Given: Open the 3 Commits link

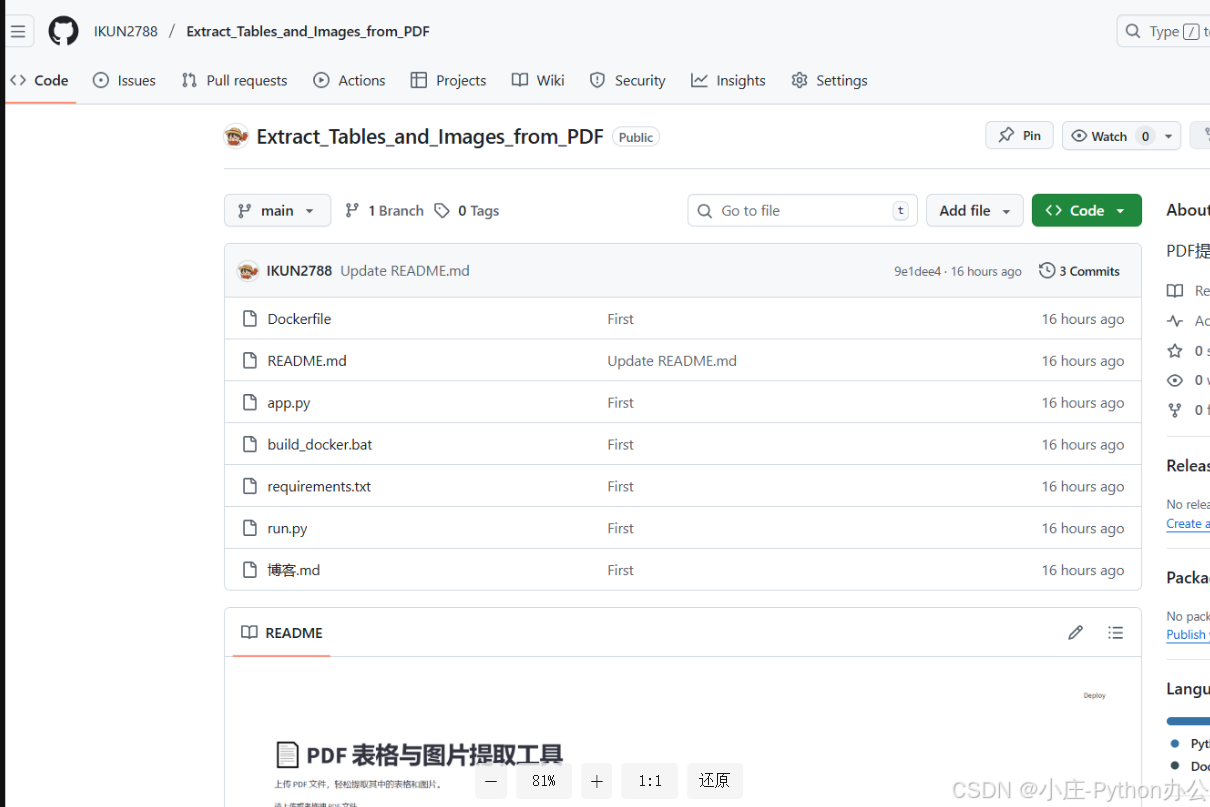Looking at the screenshot, I should pos(1088,271).
